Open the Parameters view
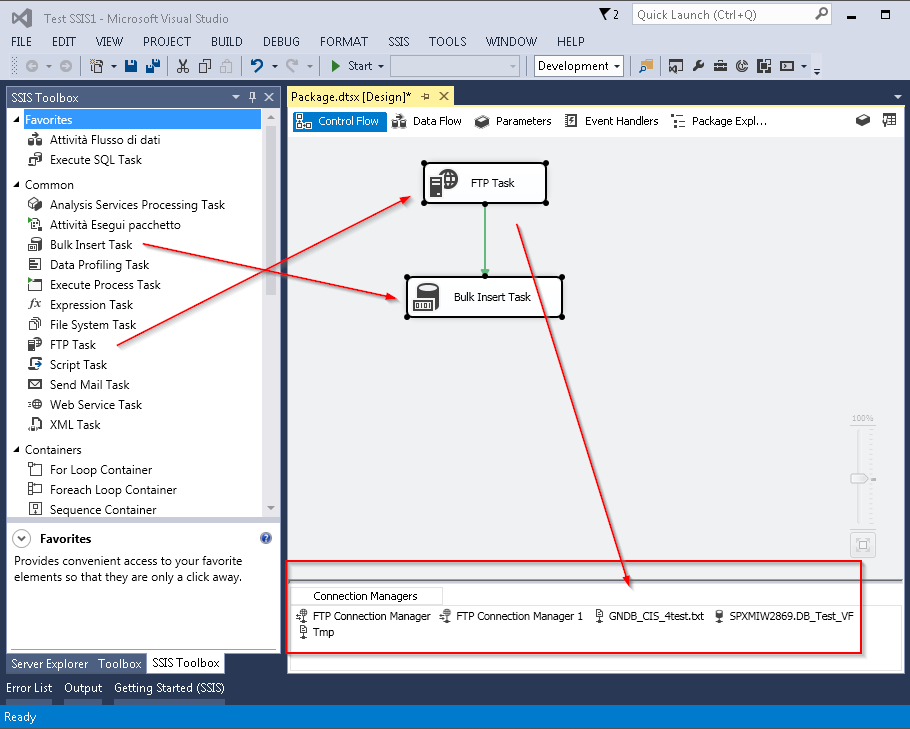The height and width of the screenshot is (729, 910). [x=513, y=121]
